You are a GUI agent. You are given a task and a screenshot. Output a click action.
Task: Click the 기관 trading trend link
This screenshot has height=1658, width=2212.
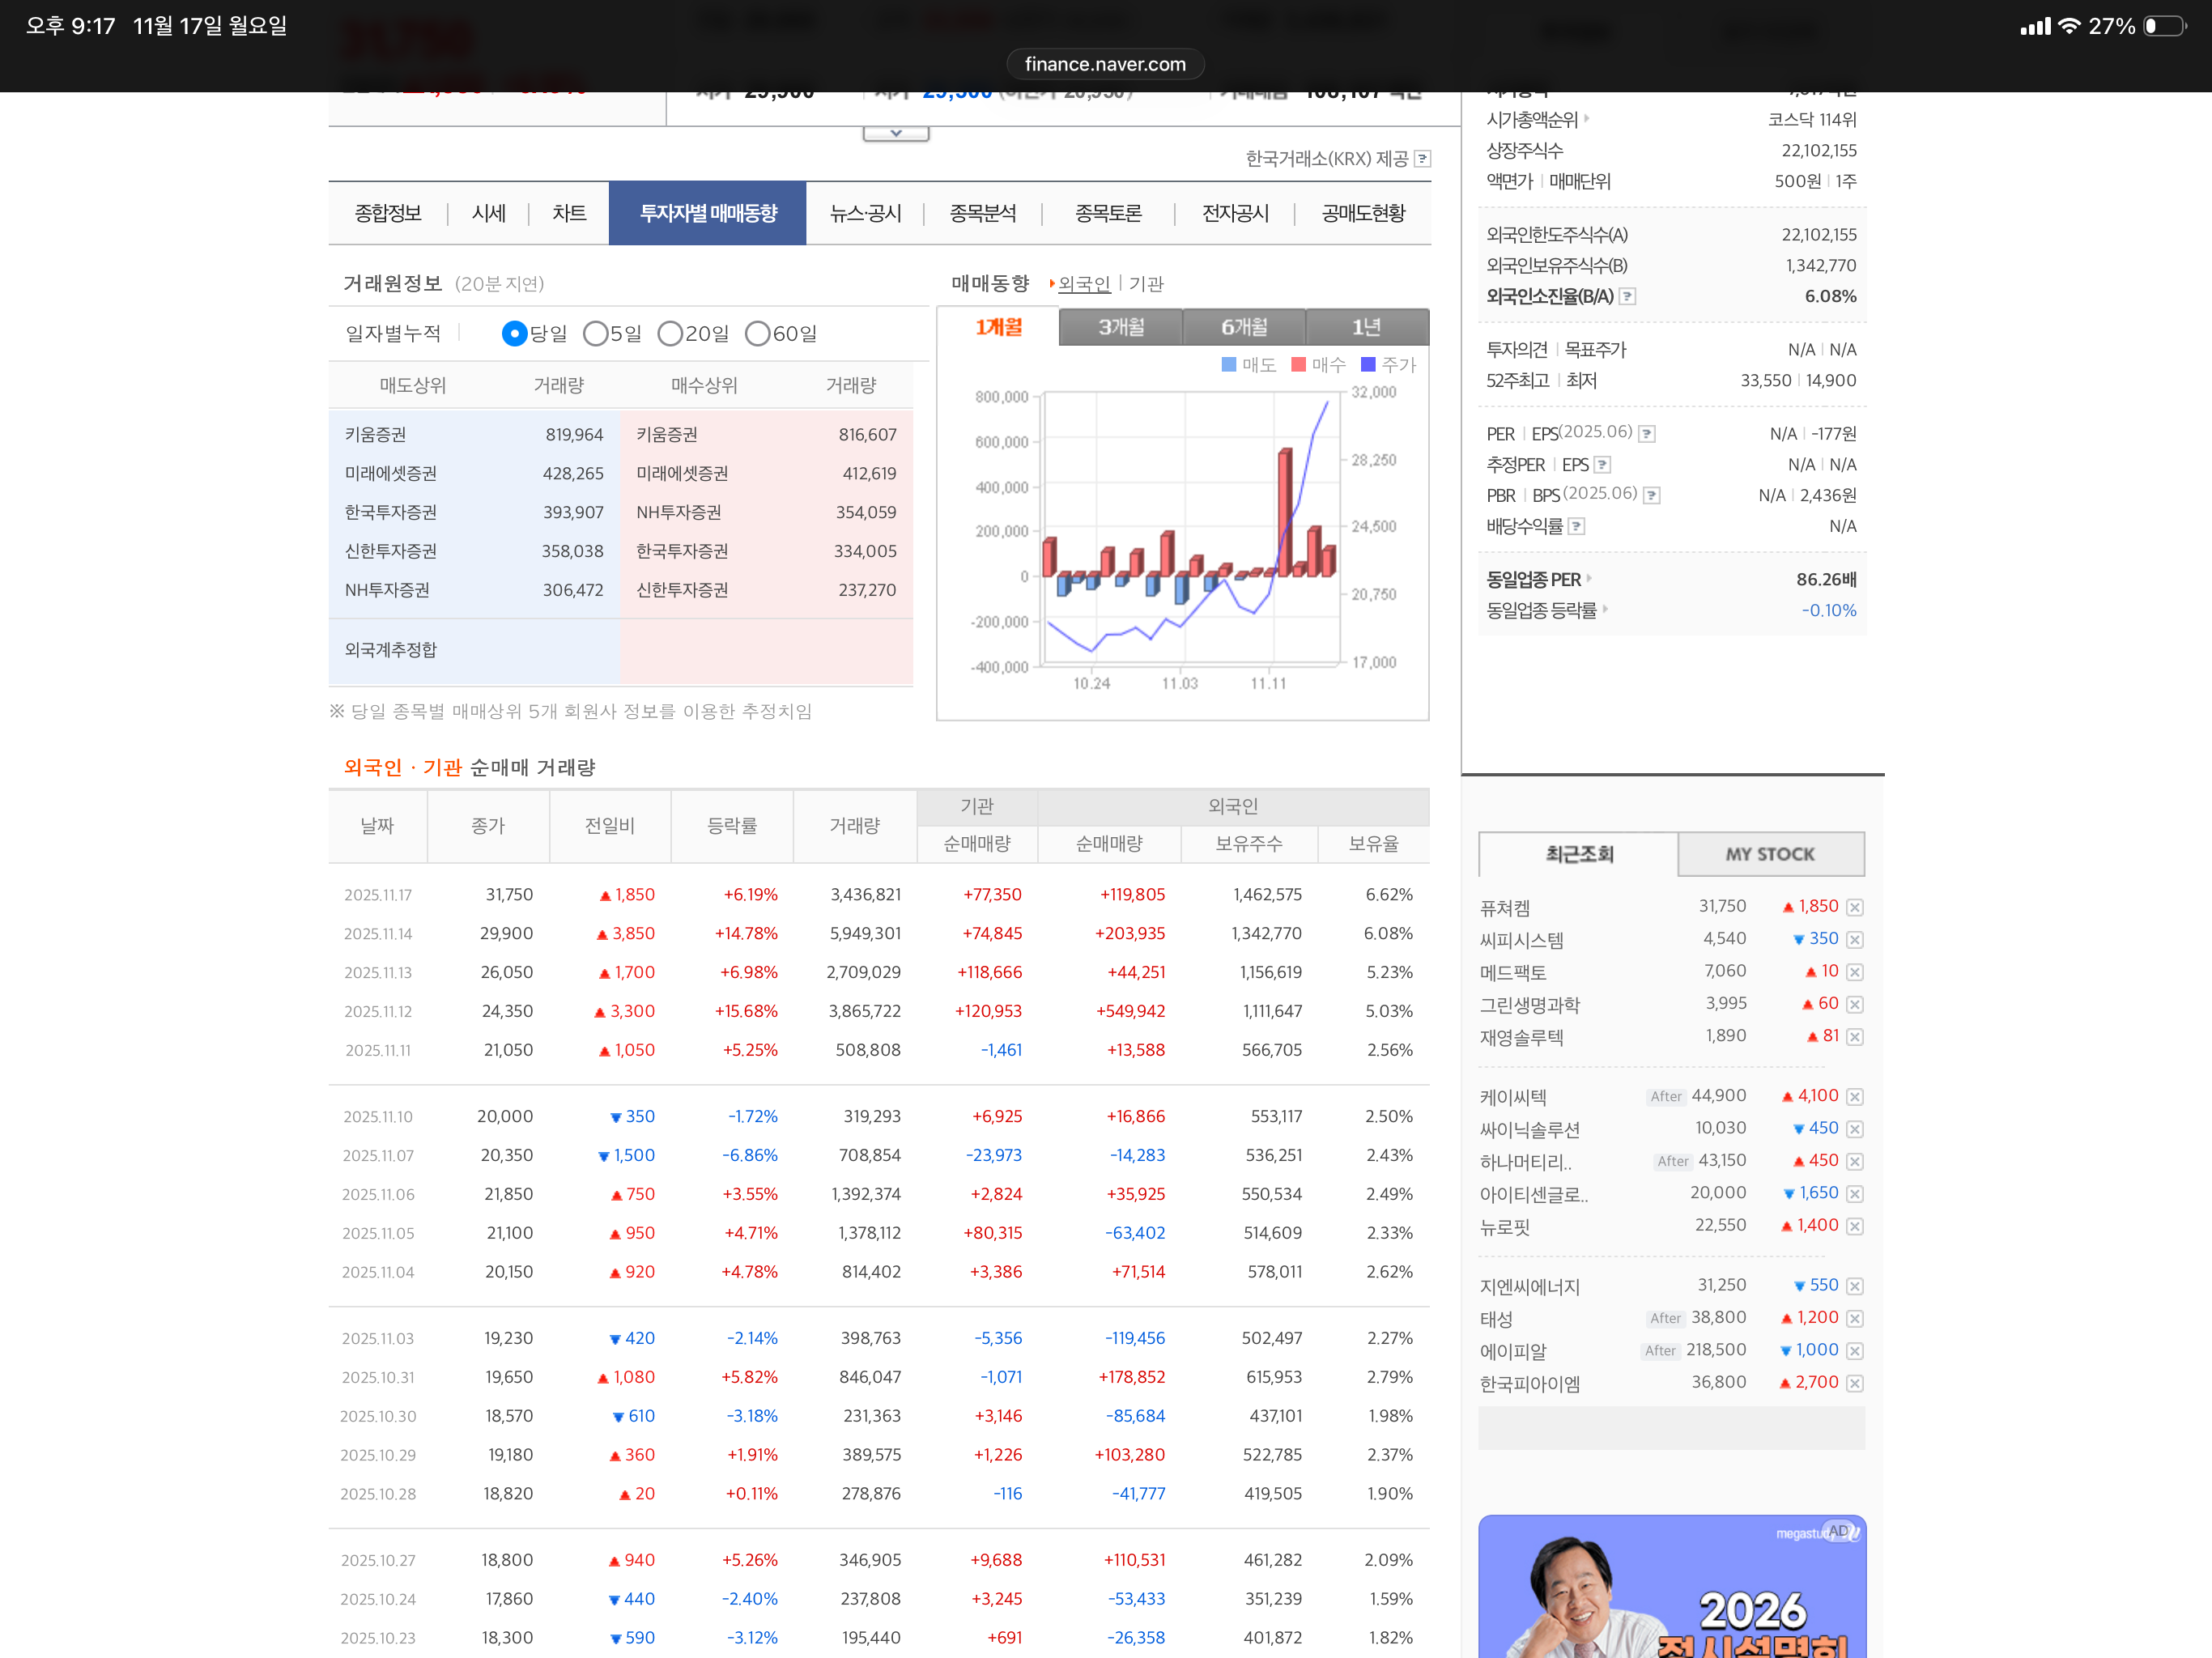click(x=1146, y=284)
